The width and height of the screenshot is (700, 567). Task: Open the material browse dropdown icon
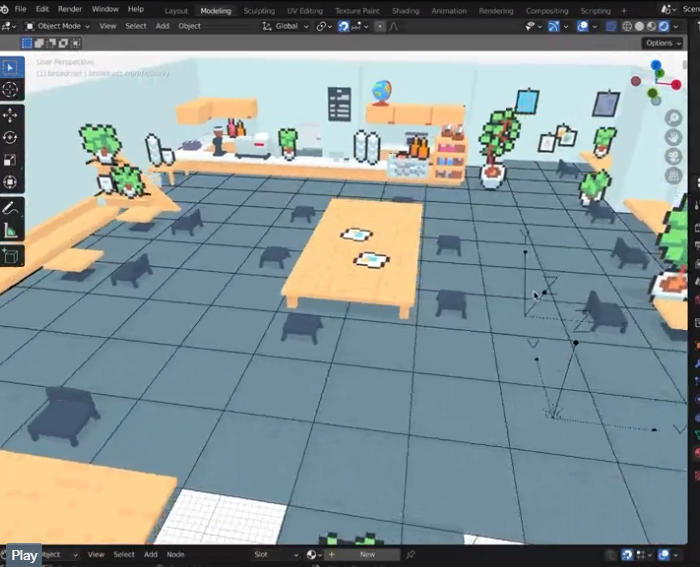click(314, 554)
